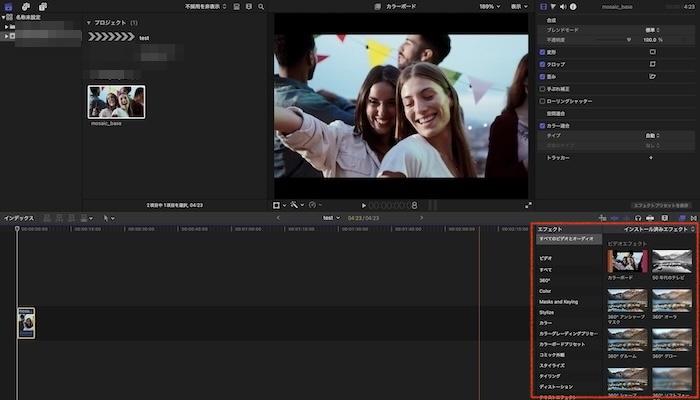Collapse the プロジェクト disclosure triangle

88,22
